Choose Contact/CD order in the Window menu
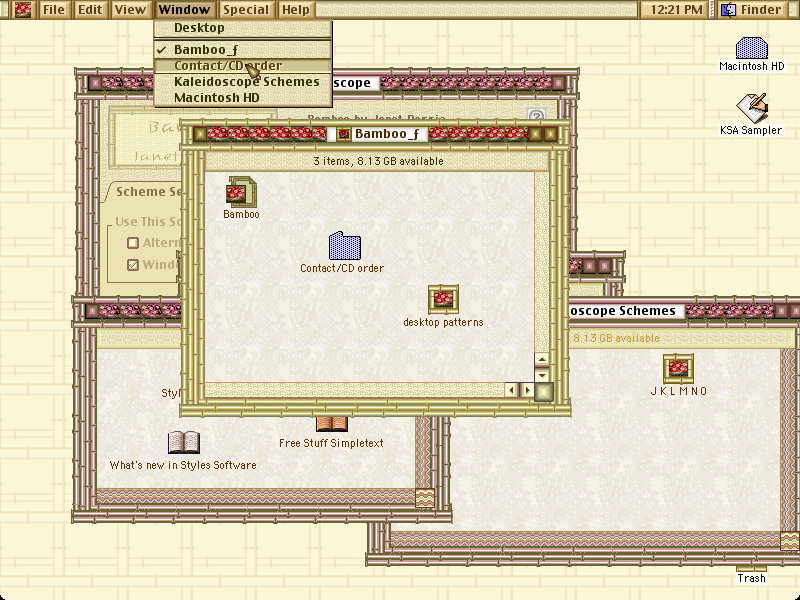 [243, 66]
